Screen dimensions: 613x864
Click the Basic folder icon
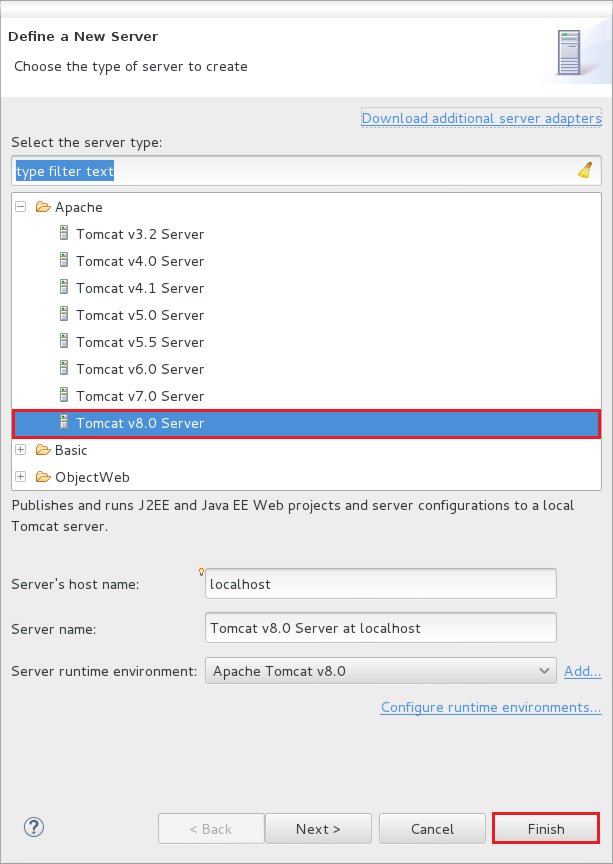point(43,450)
